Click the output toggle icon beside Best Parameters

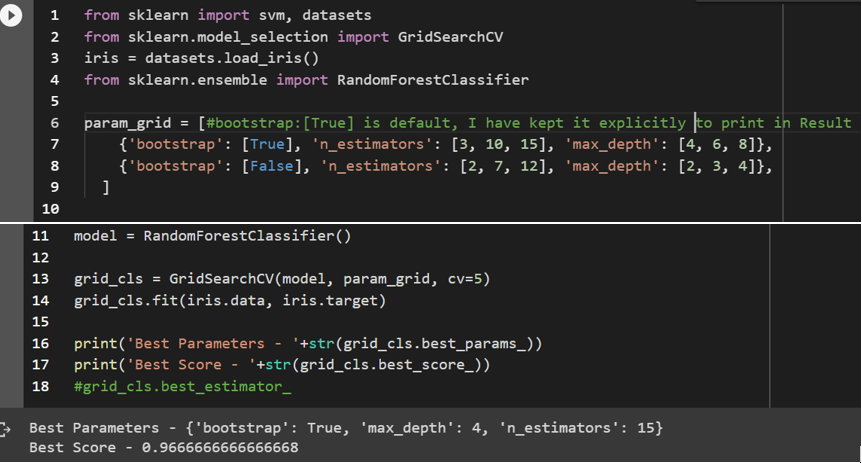pos(5,429)
